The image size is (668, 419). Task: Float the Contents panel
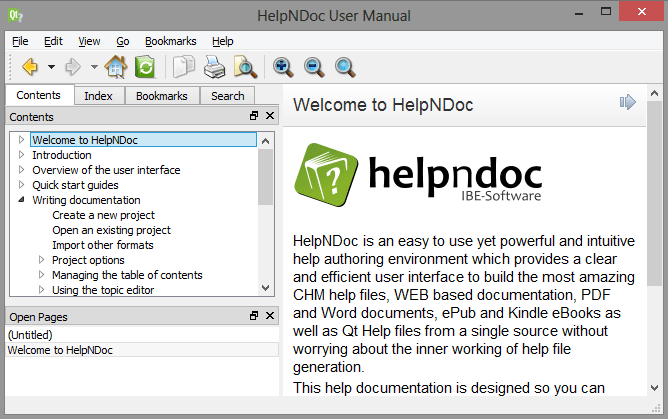click(254, 116)
